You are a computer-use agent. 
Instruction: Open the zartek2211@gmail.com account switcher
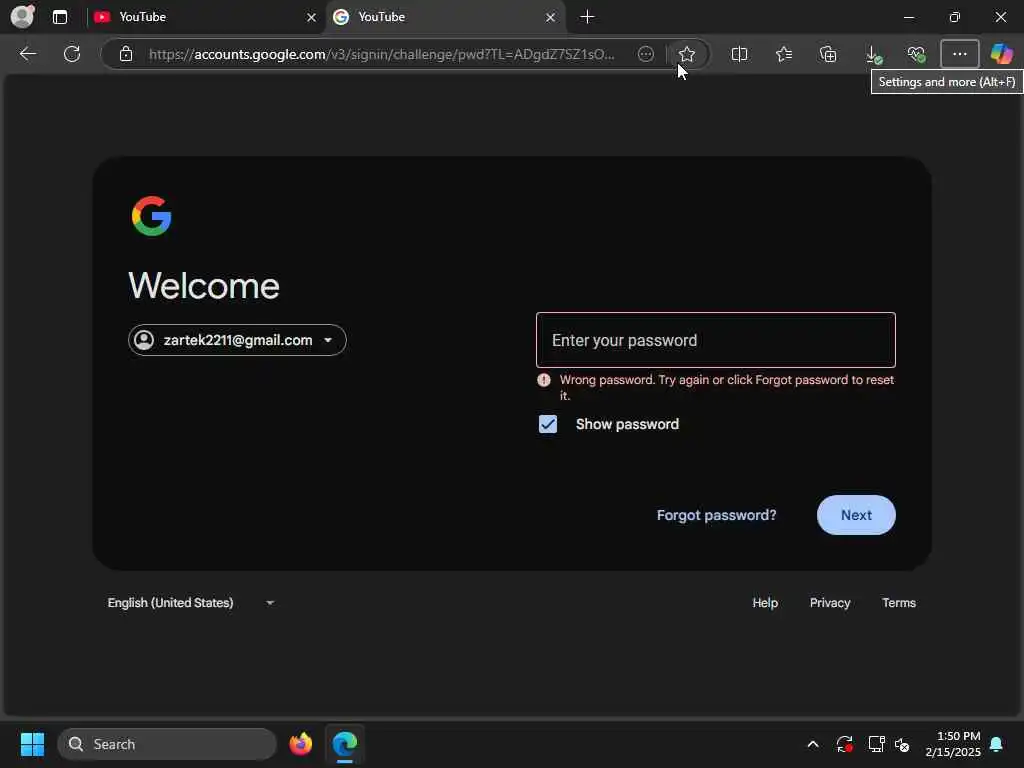[x=237, y=340]
